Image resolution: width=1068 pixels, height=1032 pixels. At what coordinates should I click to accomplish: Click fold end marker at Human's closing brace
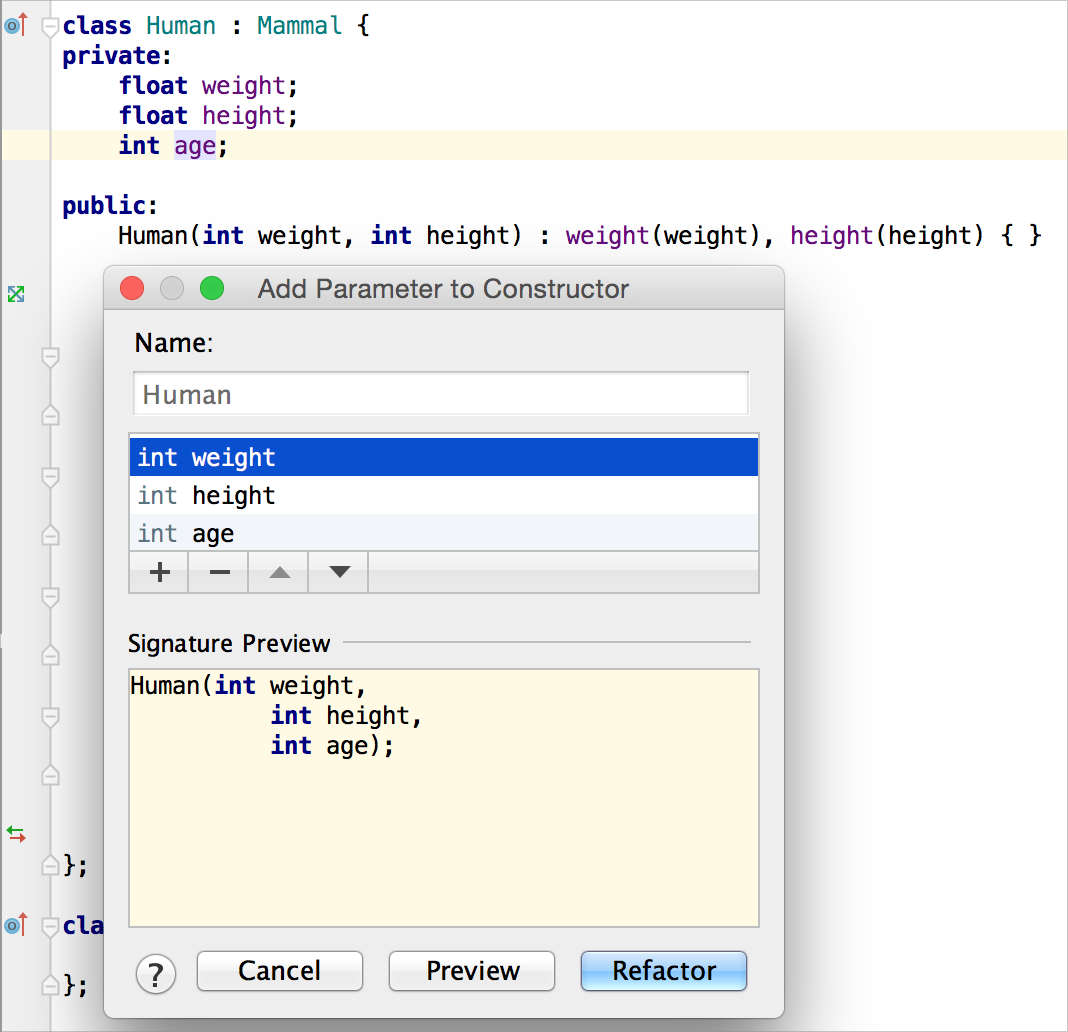coord(50,865)
